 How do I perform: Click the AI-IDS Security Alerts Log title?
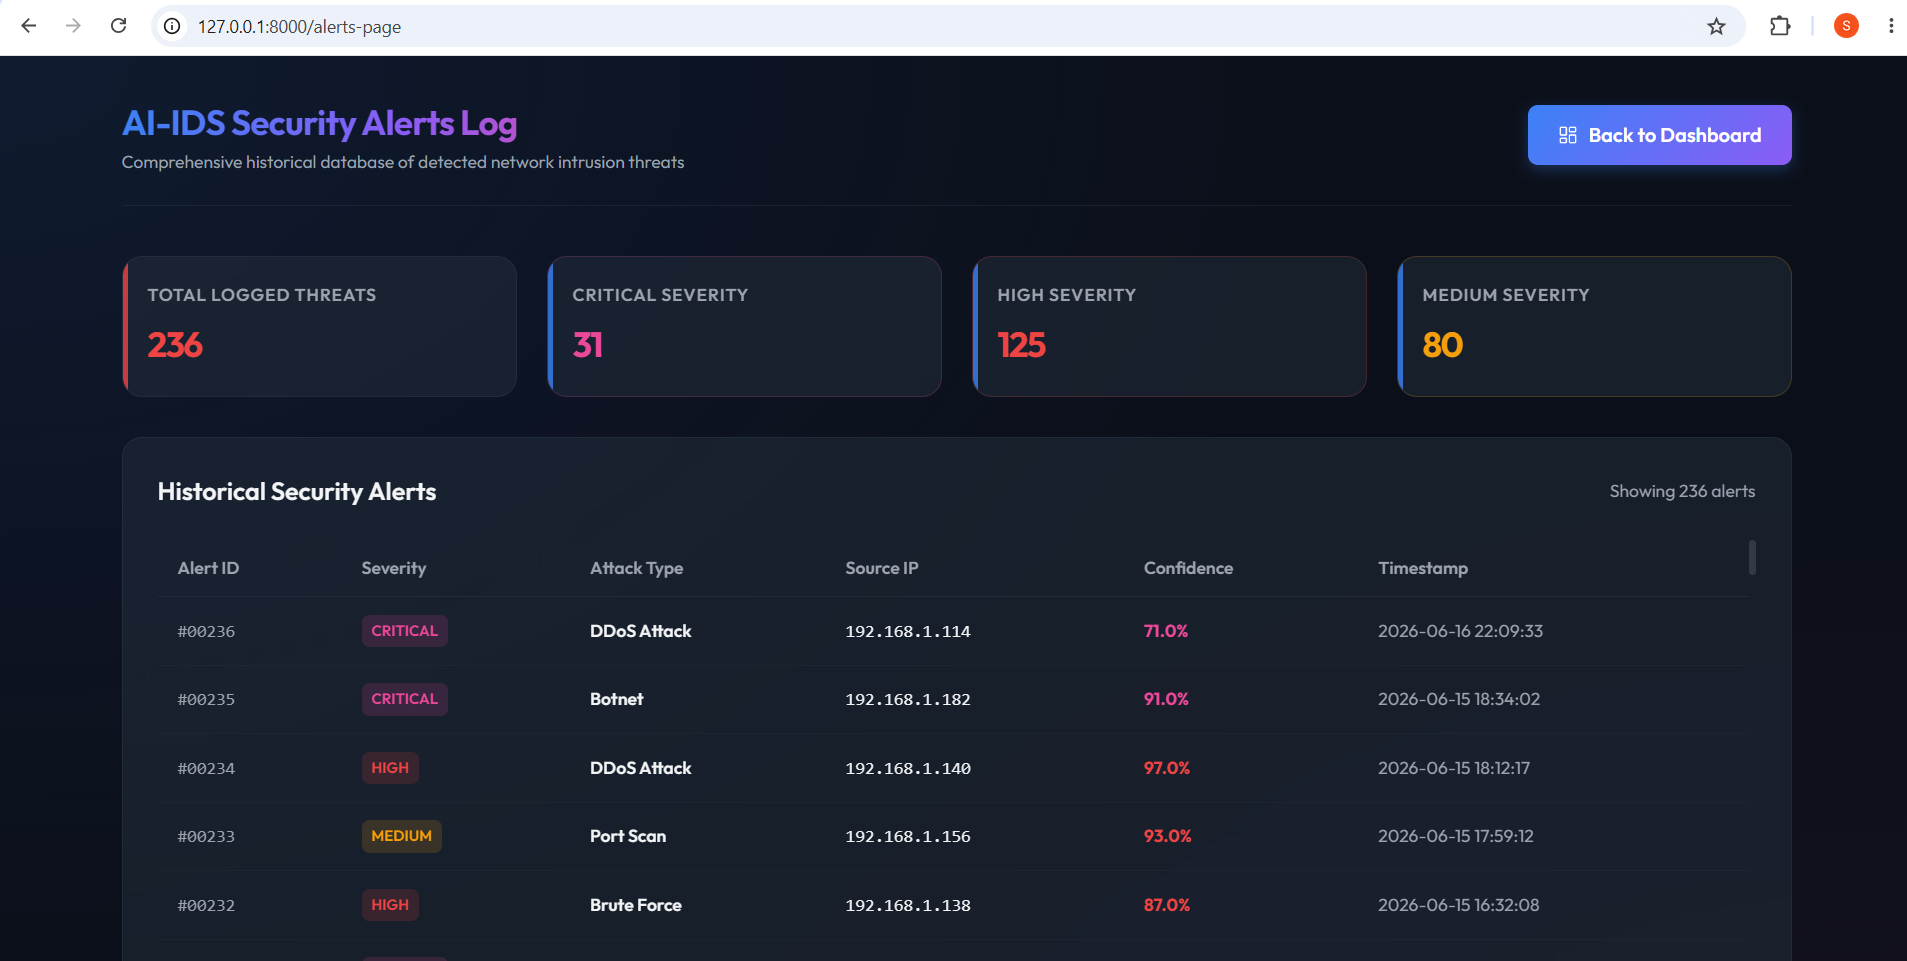pyautogui.click(x=319, y=123)
